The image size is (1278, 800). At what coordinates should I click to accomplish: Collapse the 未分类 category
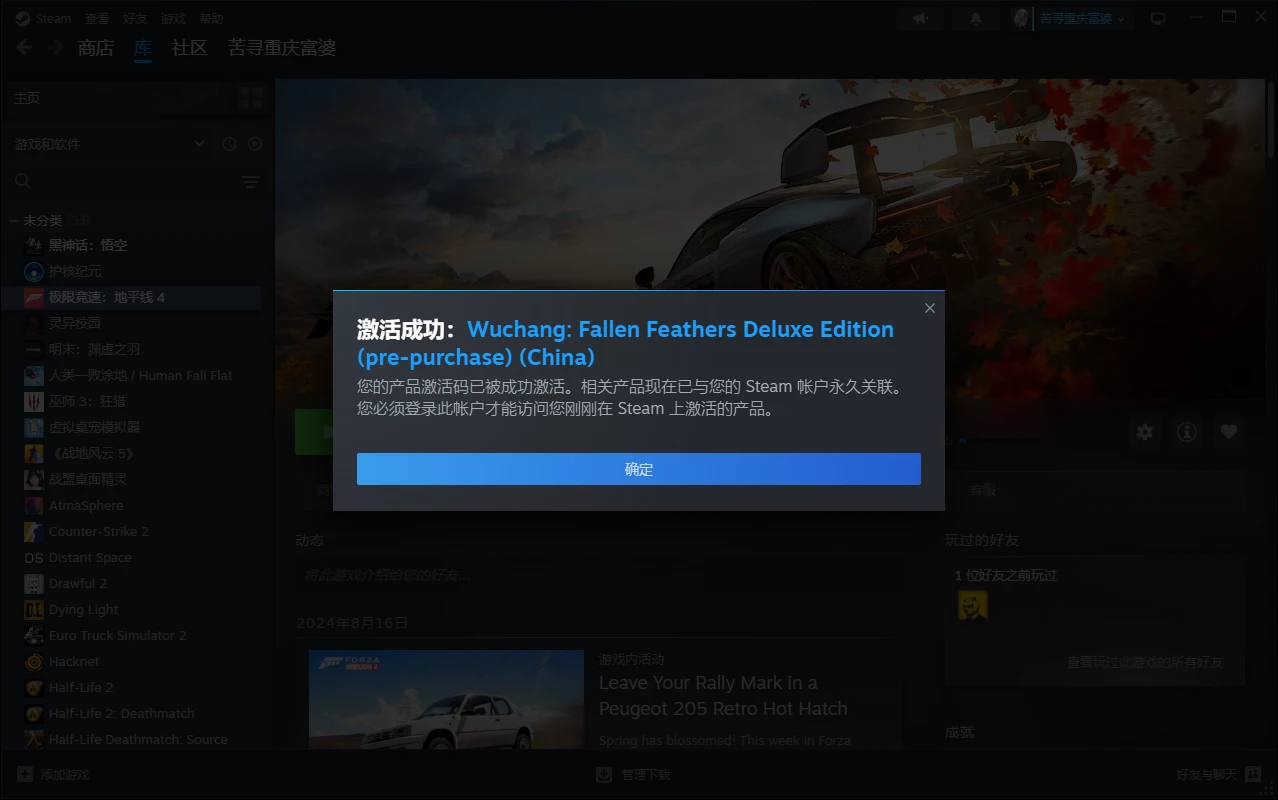15,220
